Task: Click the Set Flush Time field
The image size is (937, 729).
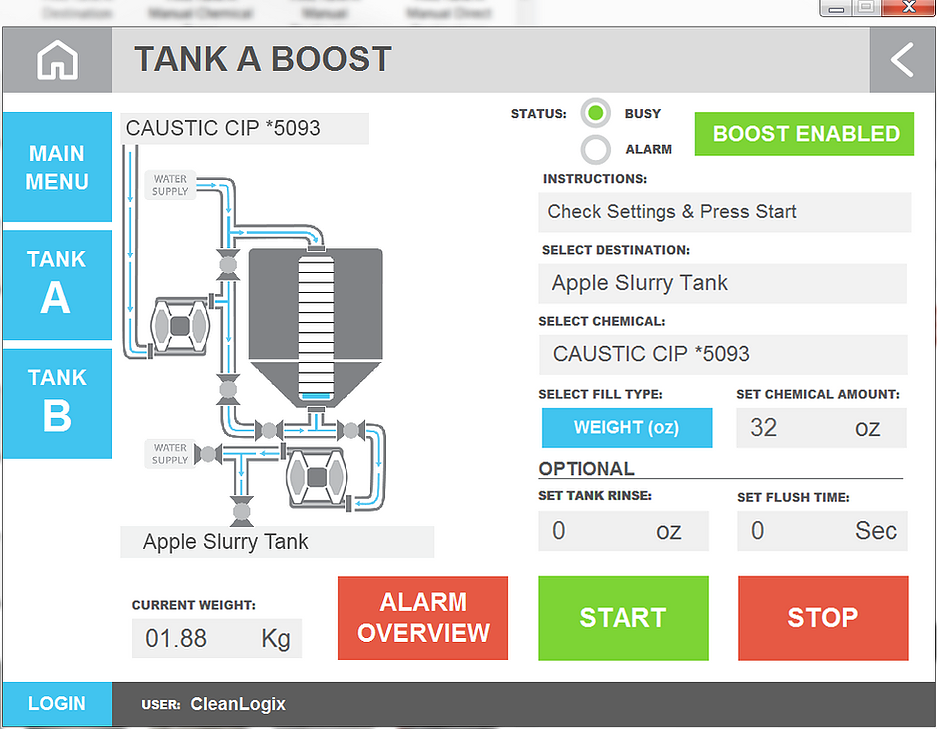Action: click(822, 531)
